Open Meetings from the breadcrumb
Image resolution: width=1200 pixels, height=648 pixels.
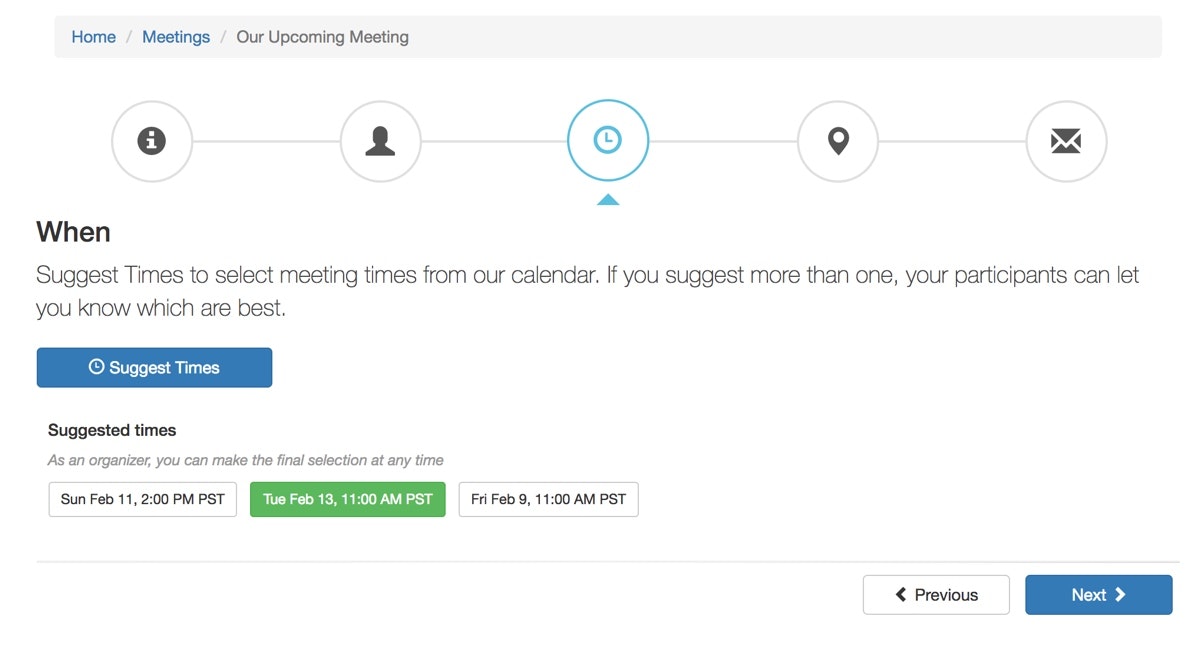pyautogui.click(x=176, y=36)
